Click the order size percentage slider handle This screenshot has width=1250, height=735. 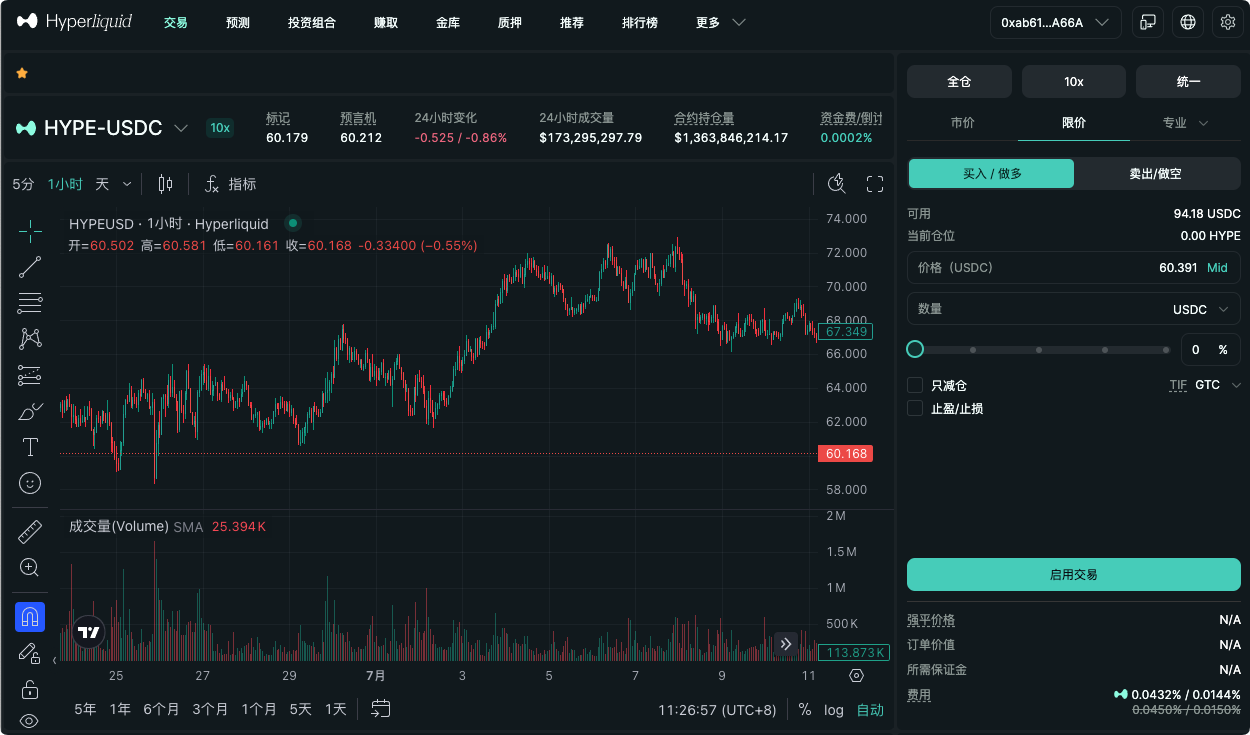pos(915,349)
